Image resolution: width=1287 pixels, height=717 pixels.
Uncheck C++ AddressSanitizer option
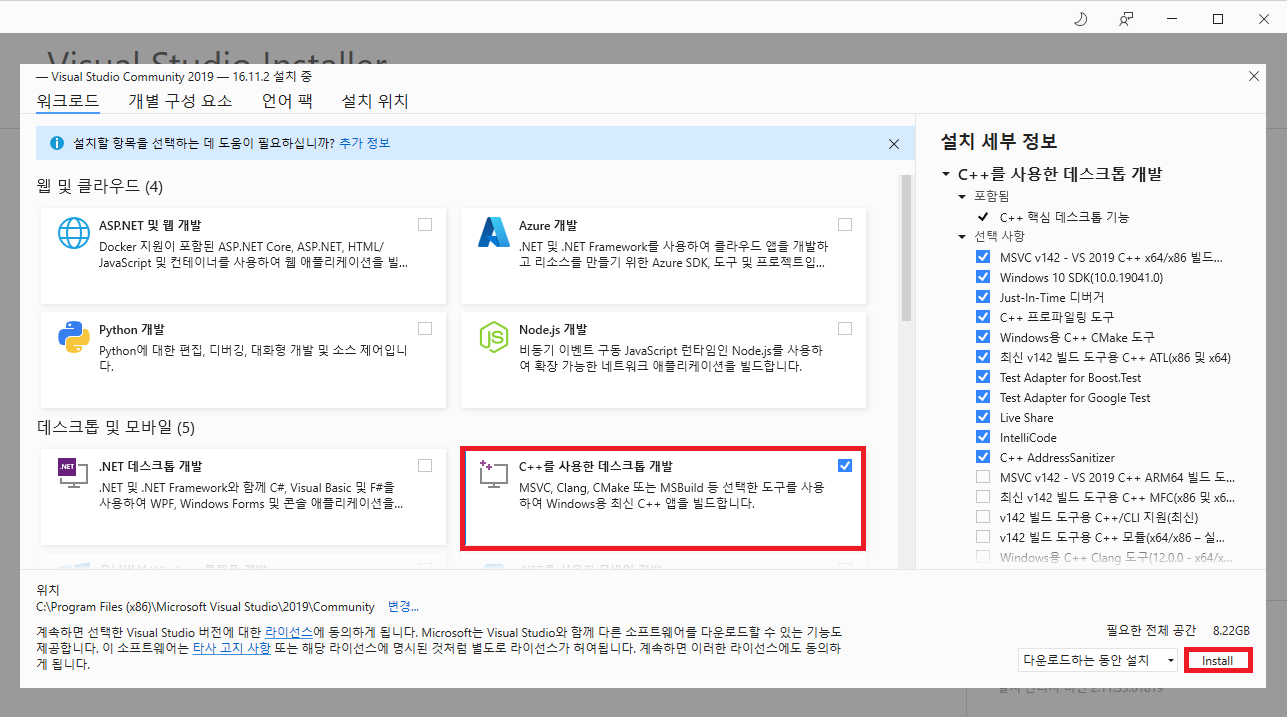[983, 457]
